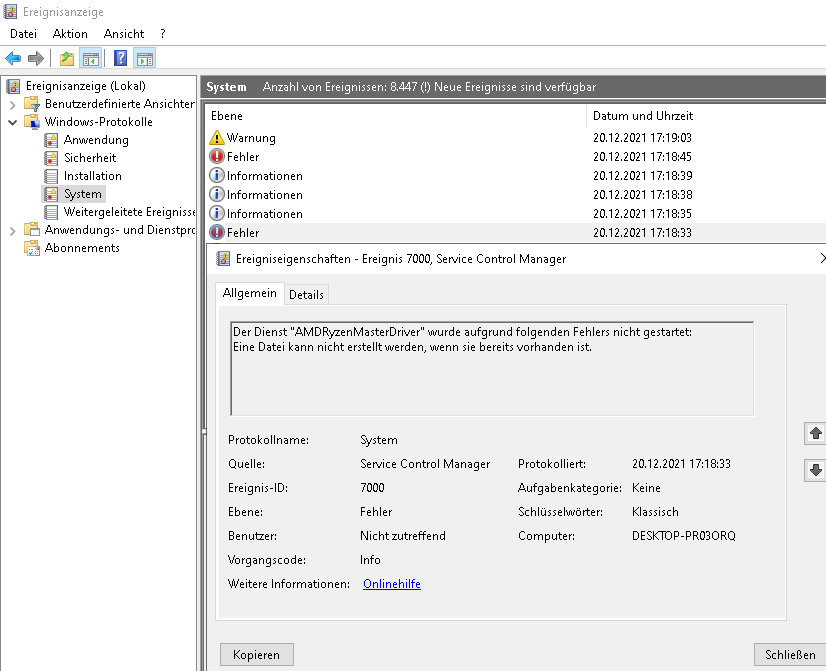This screenshot has width=826, height=671.
Task: Select the Anwendung log in tree
Action: (x=96, y=140)
